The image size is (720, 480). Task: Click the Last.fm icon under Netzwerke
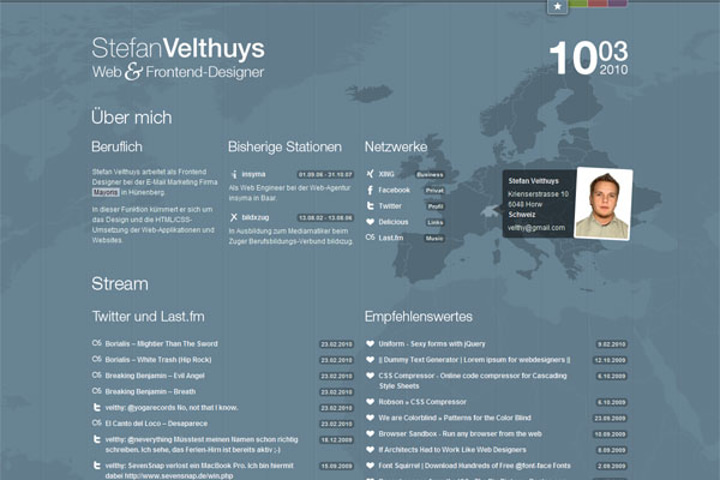pos(370,237)
